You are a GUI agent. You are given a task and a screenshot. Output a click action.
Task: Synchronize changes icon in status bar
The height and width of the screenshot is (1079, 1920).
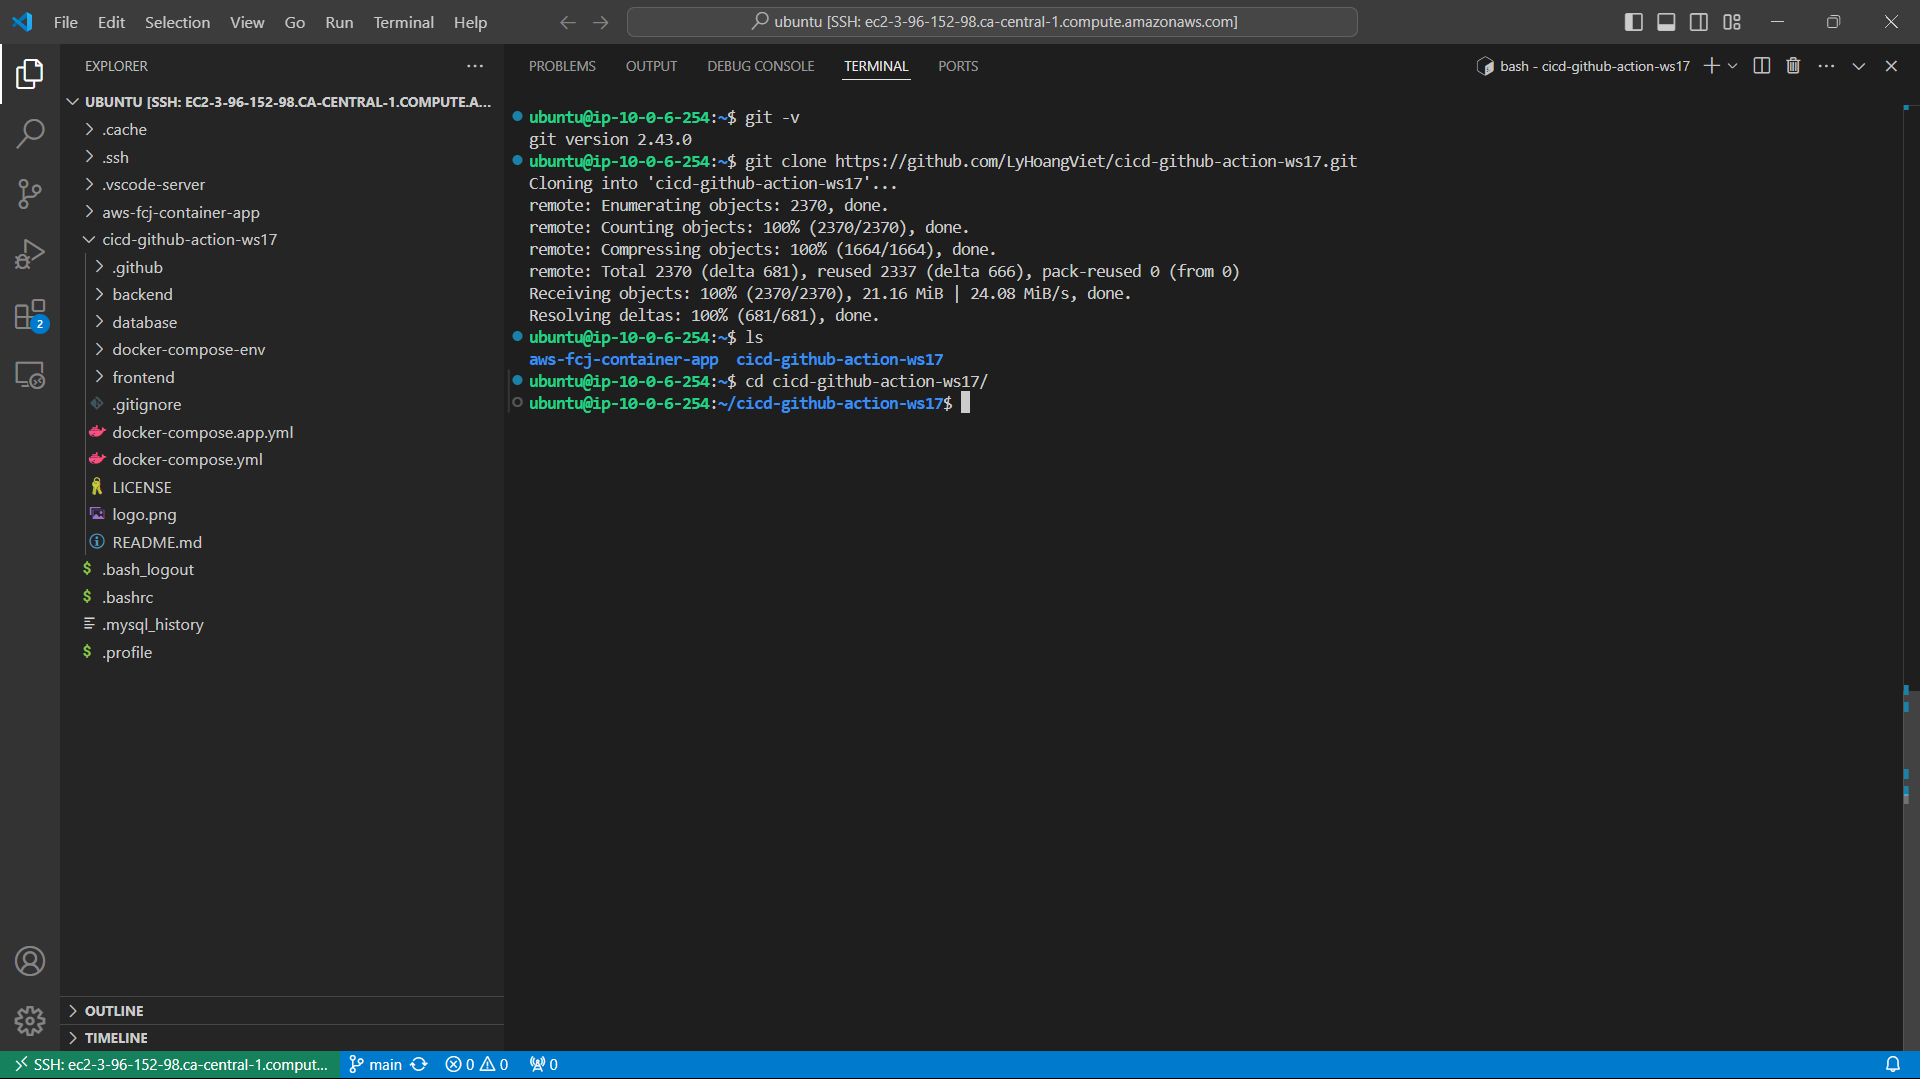click(419, 1065)
